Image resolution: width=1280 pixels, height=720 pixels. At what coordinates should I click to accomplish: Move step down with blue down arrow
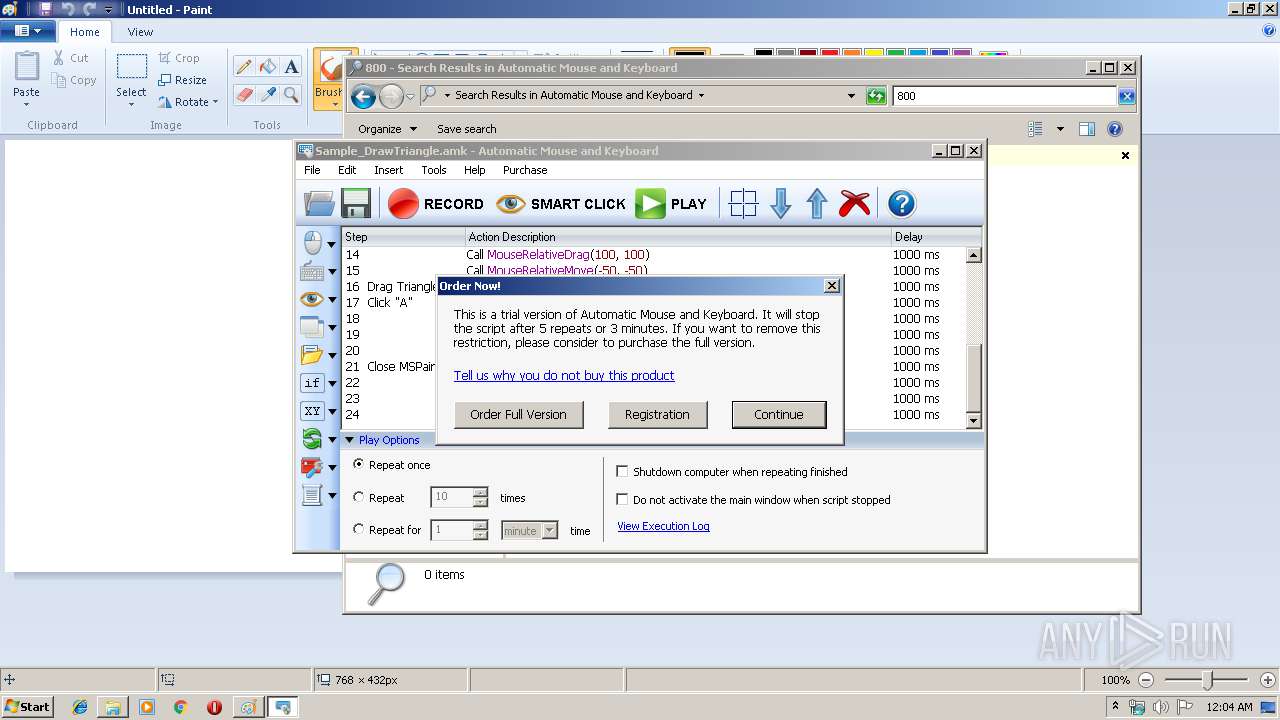coord(781,204)
